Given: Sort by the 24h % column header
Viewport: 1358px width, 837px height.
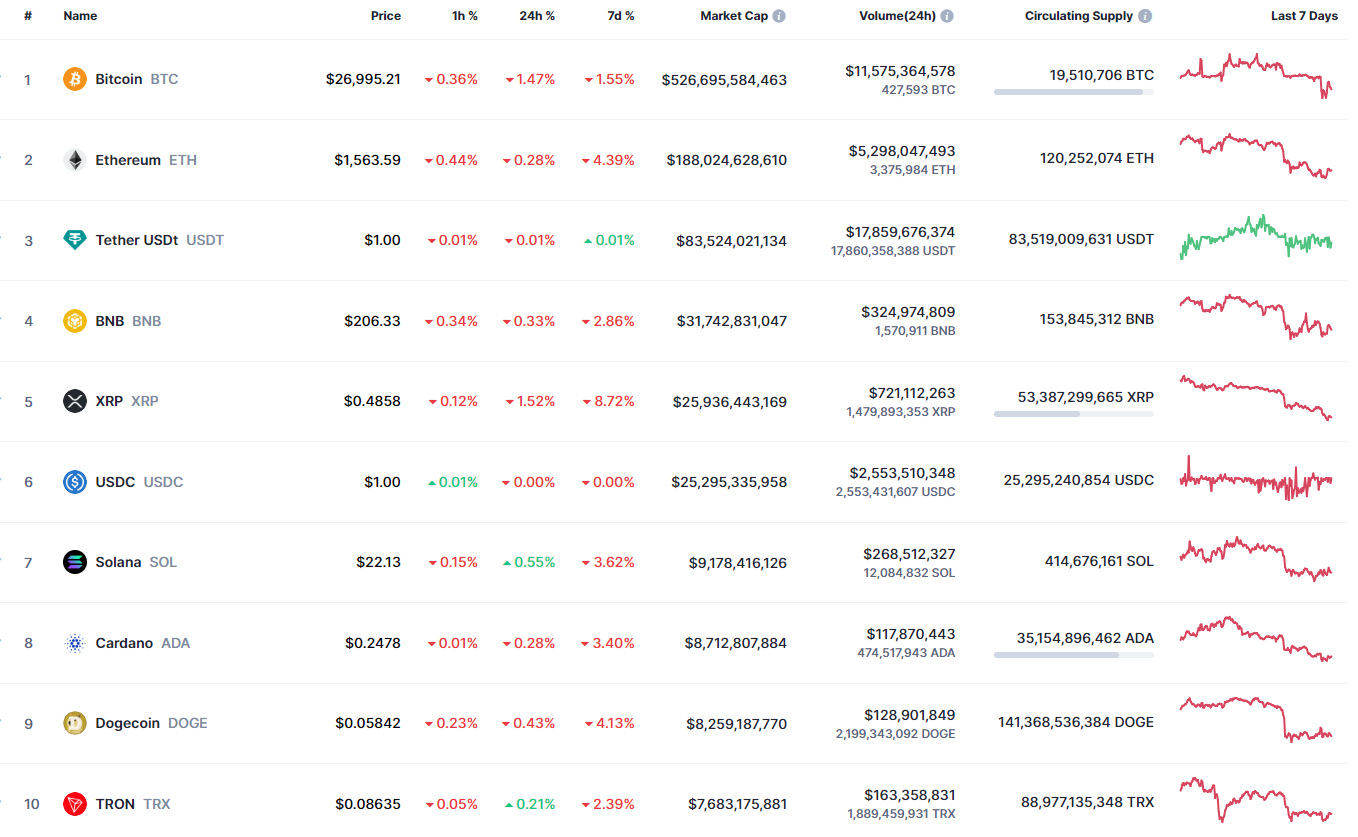Looking at the screenshot, I should 536,16.
